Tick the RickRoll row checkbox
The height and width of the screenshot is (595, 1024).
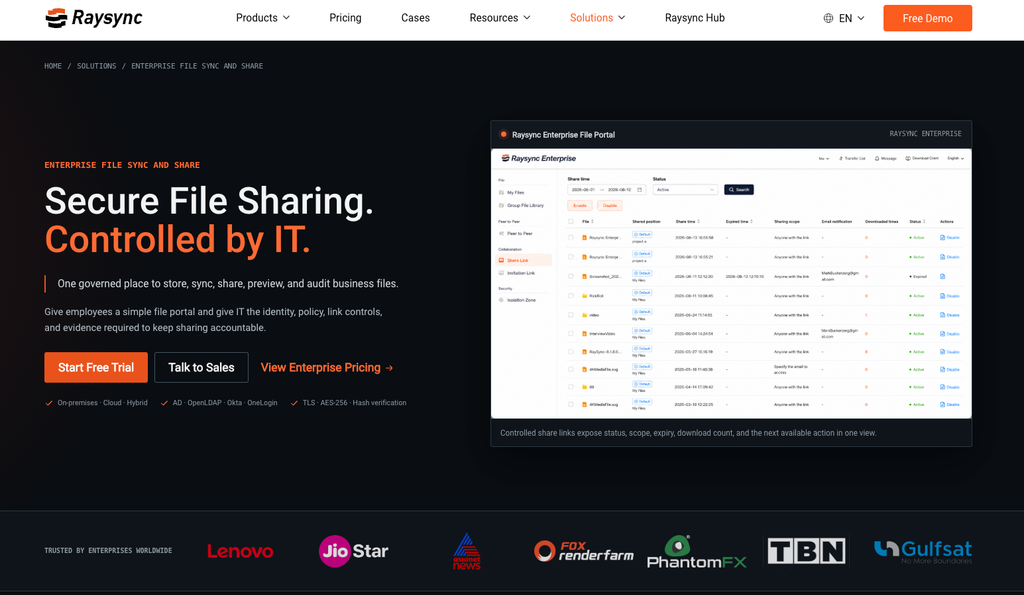pyautogui.click(x=571, y=296)
